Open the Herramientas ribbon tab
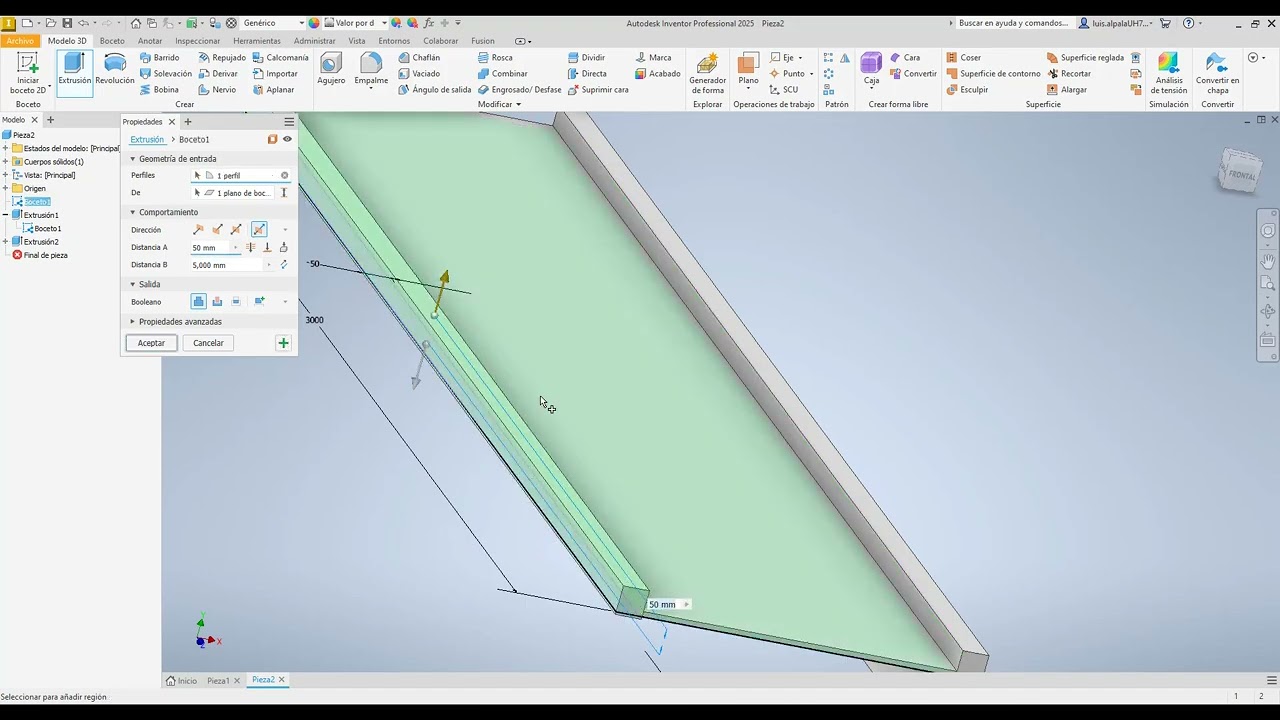The image size is (1280, 720). pos(257,41)
